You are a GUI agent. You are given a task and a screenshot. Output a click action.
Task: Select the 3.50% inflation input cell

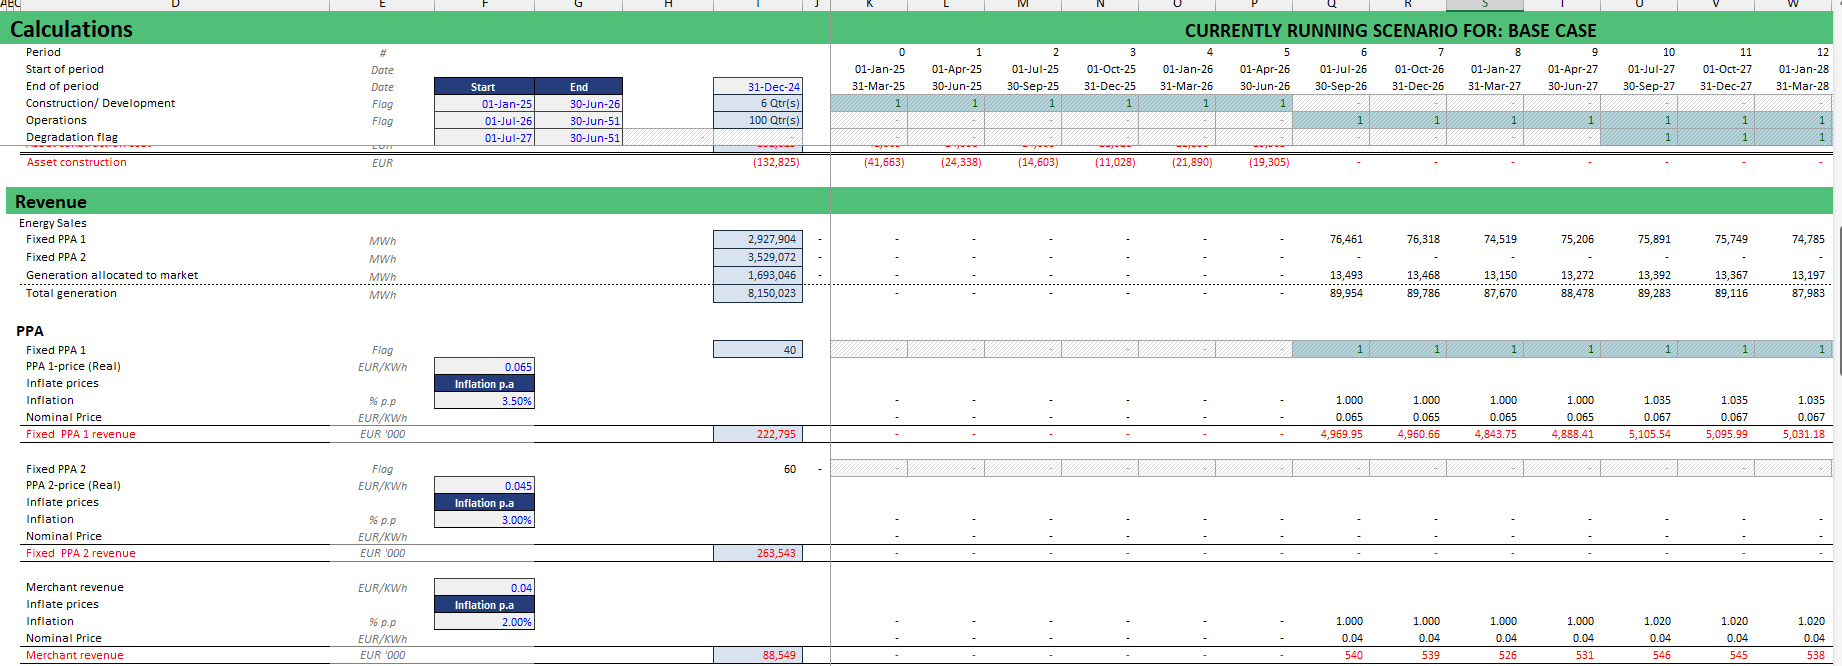[484, 401]
